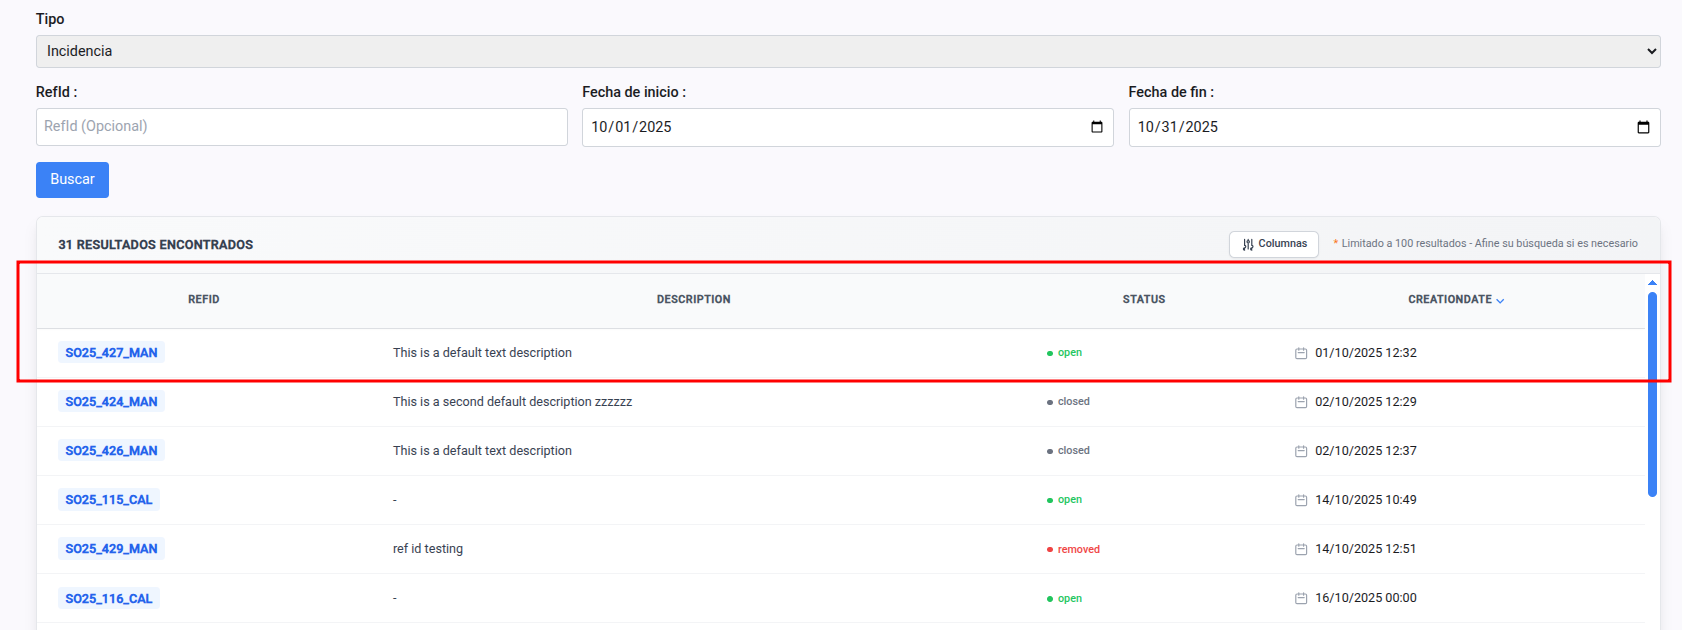Click the Columnas settings button
The width and height of the screenshot is (1682, 630).
1273,244
